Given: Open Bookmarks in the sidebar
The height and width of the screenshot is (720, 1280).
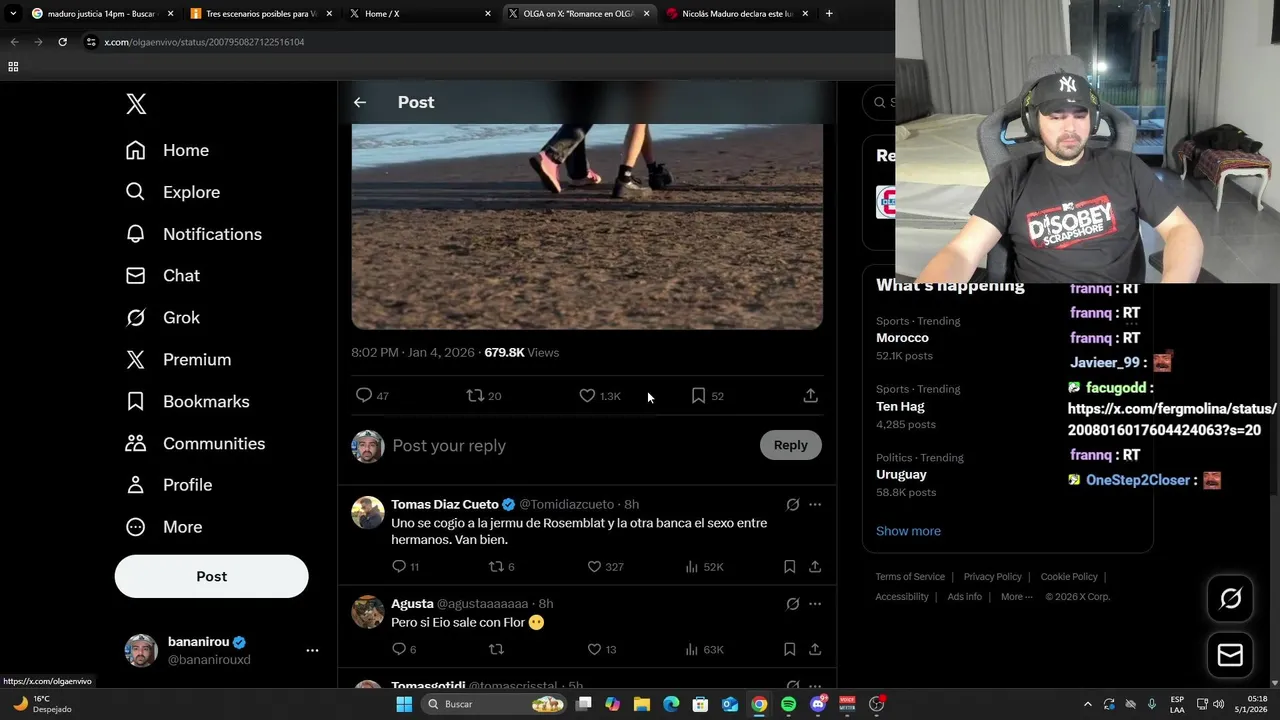Looking at the screenshot, I should 187,401.
